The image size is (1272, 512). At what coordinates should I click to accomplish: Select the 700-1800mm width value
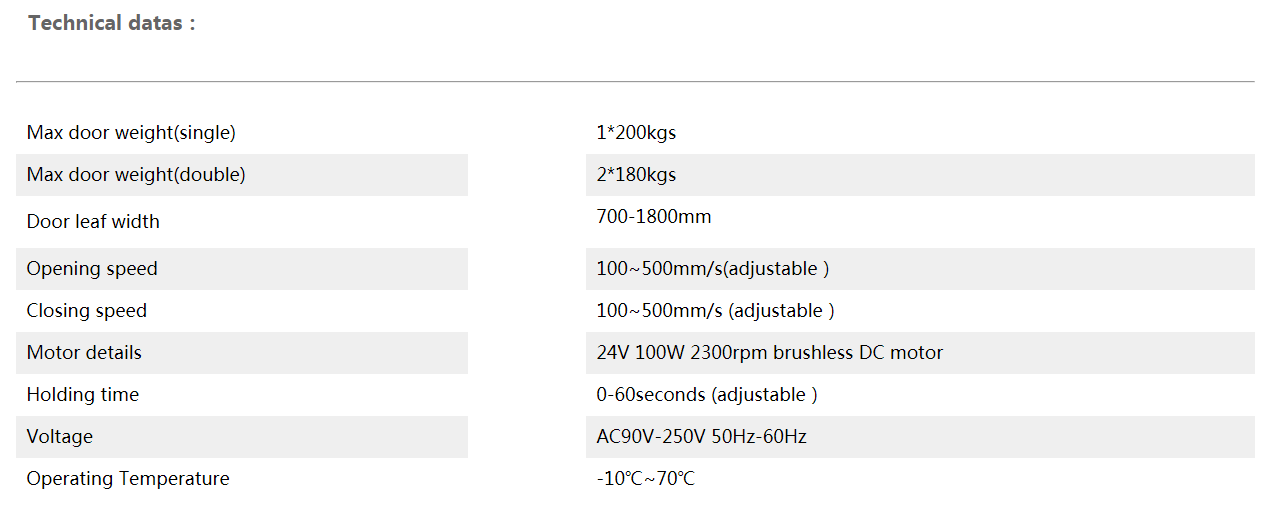tap(654, 217)
